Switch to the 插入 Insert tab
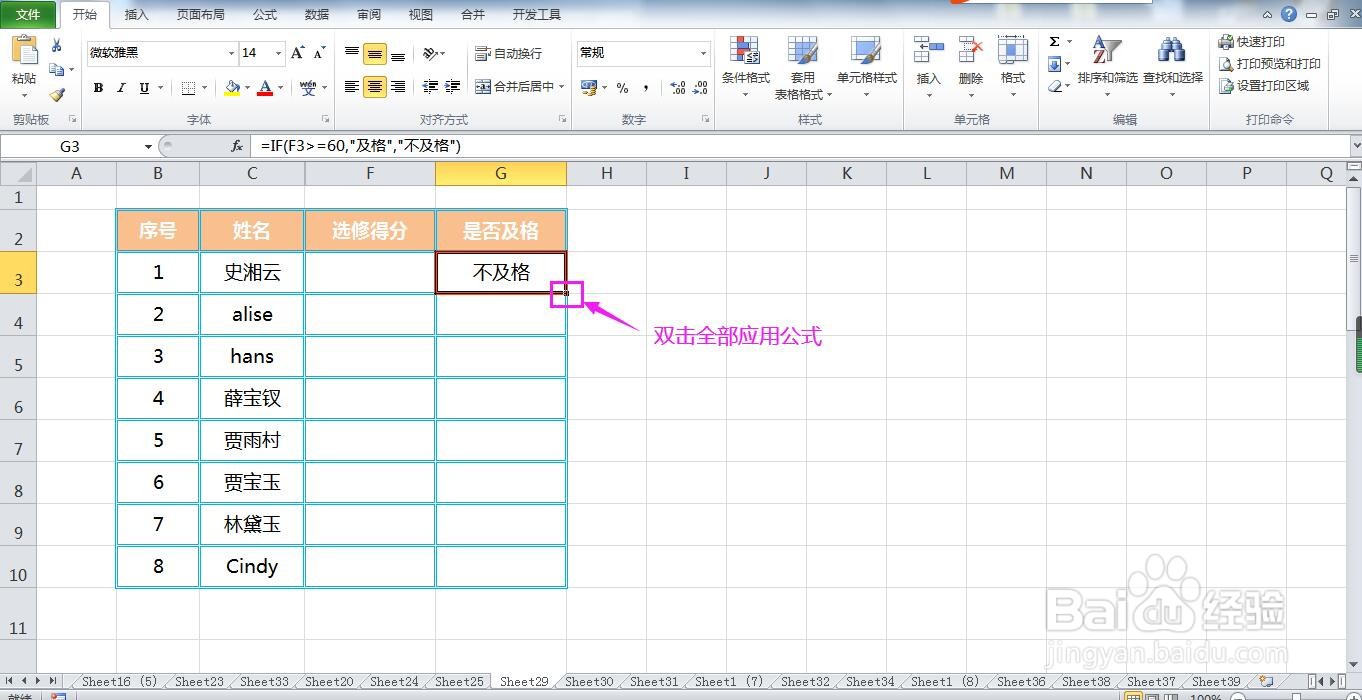The height and width of the screenshot is (700, 1362). point(136,15)
